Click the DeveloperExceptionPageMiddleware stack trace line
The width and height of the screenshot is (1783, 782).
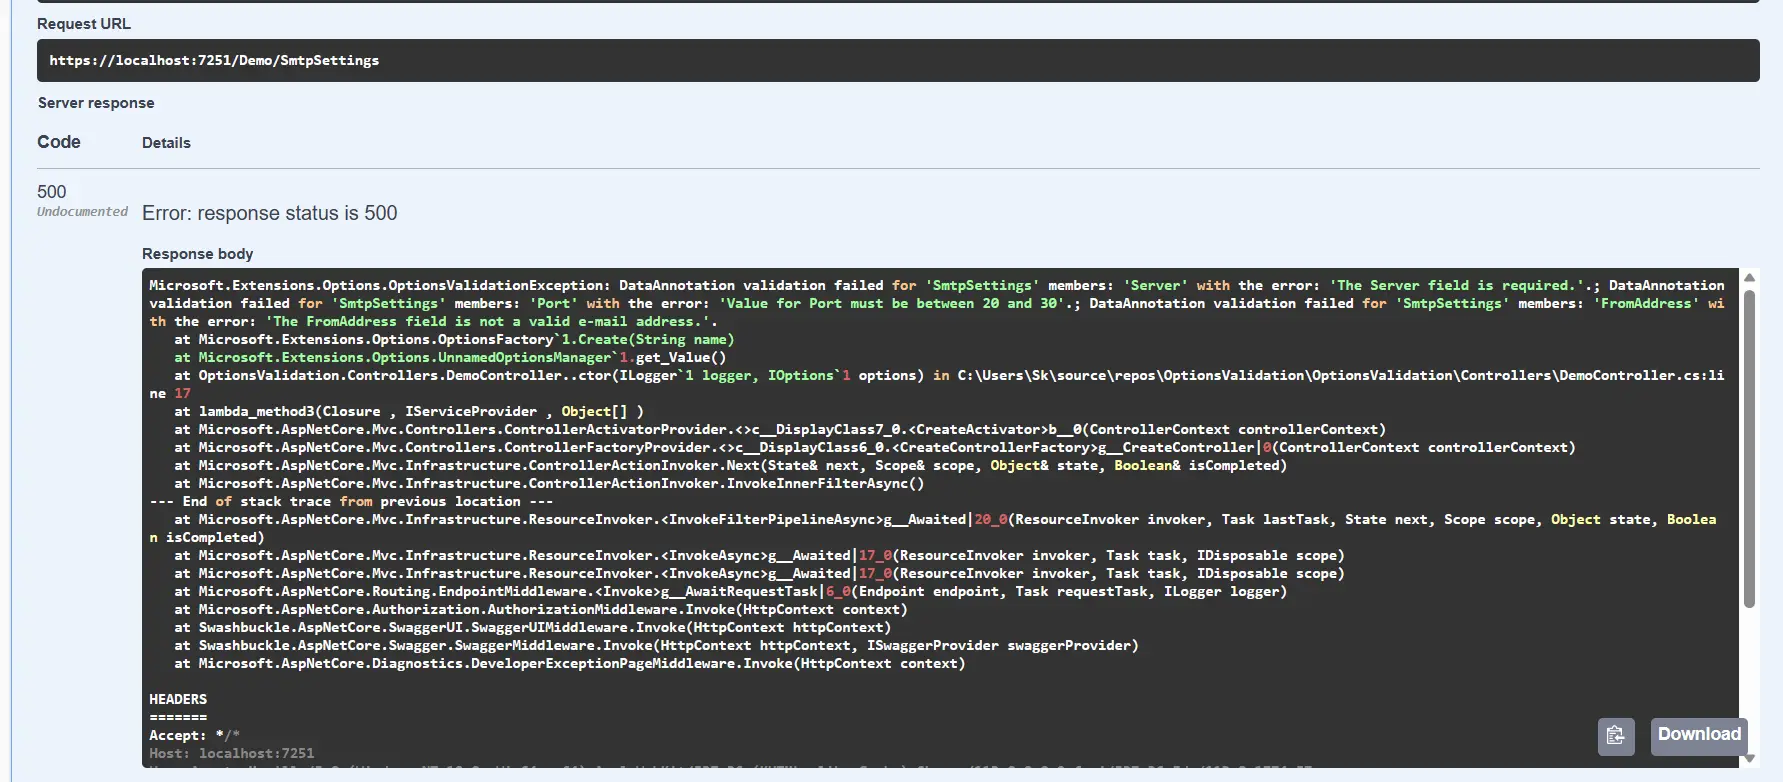tap(569, 664)
